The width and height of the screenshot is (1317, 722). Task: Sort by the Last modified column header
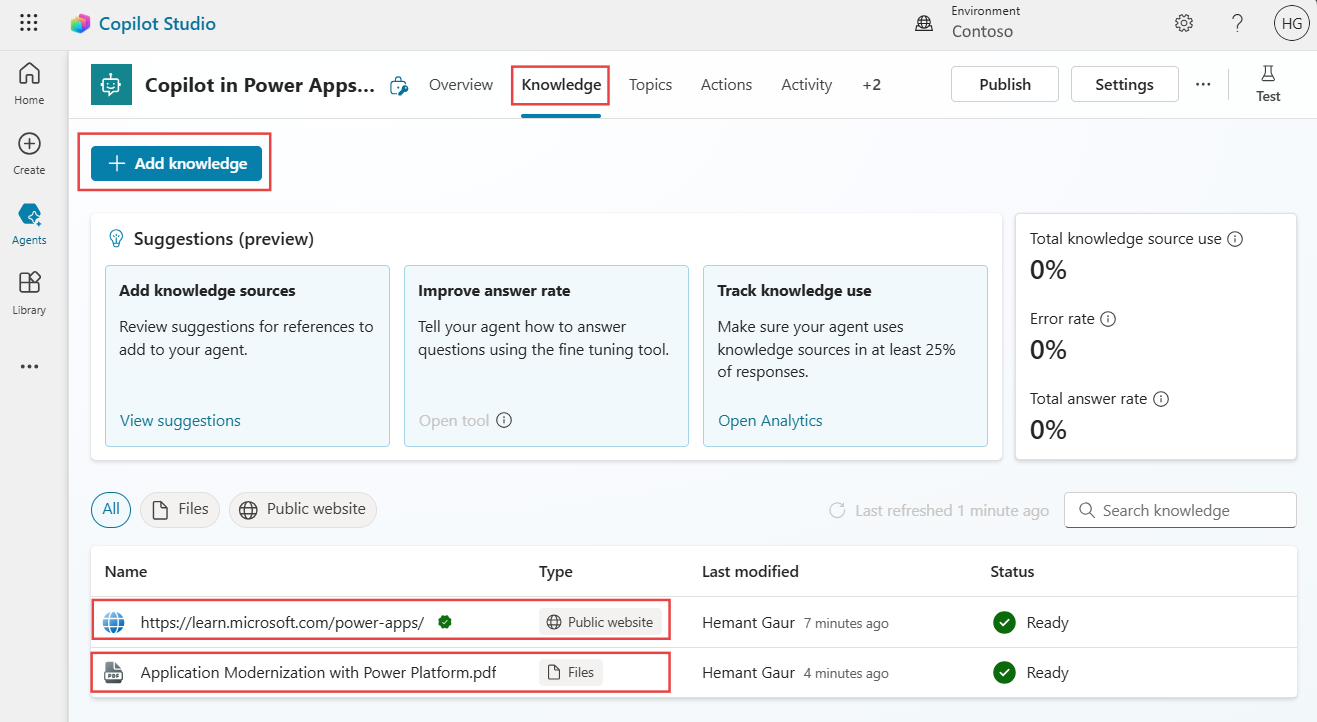(750, 572)
